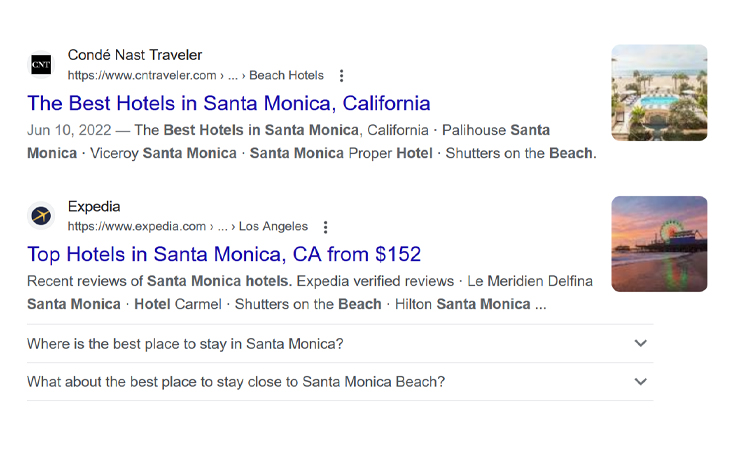This screenshot has height=456, width=730.
Task: Click the Condé Nast Traveler CNT favicon
Action: point(41,65)
